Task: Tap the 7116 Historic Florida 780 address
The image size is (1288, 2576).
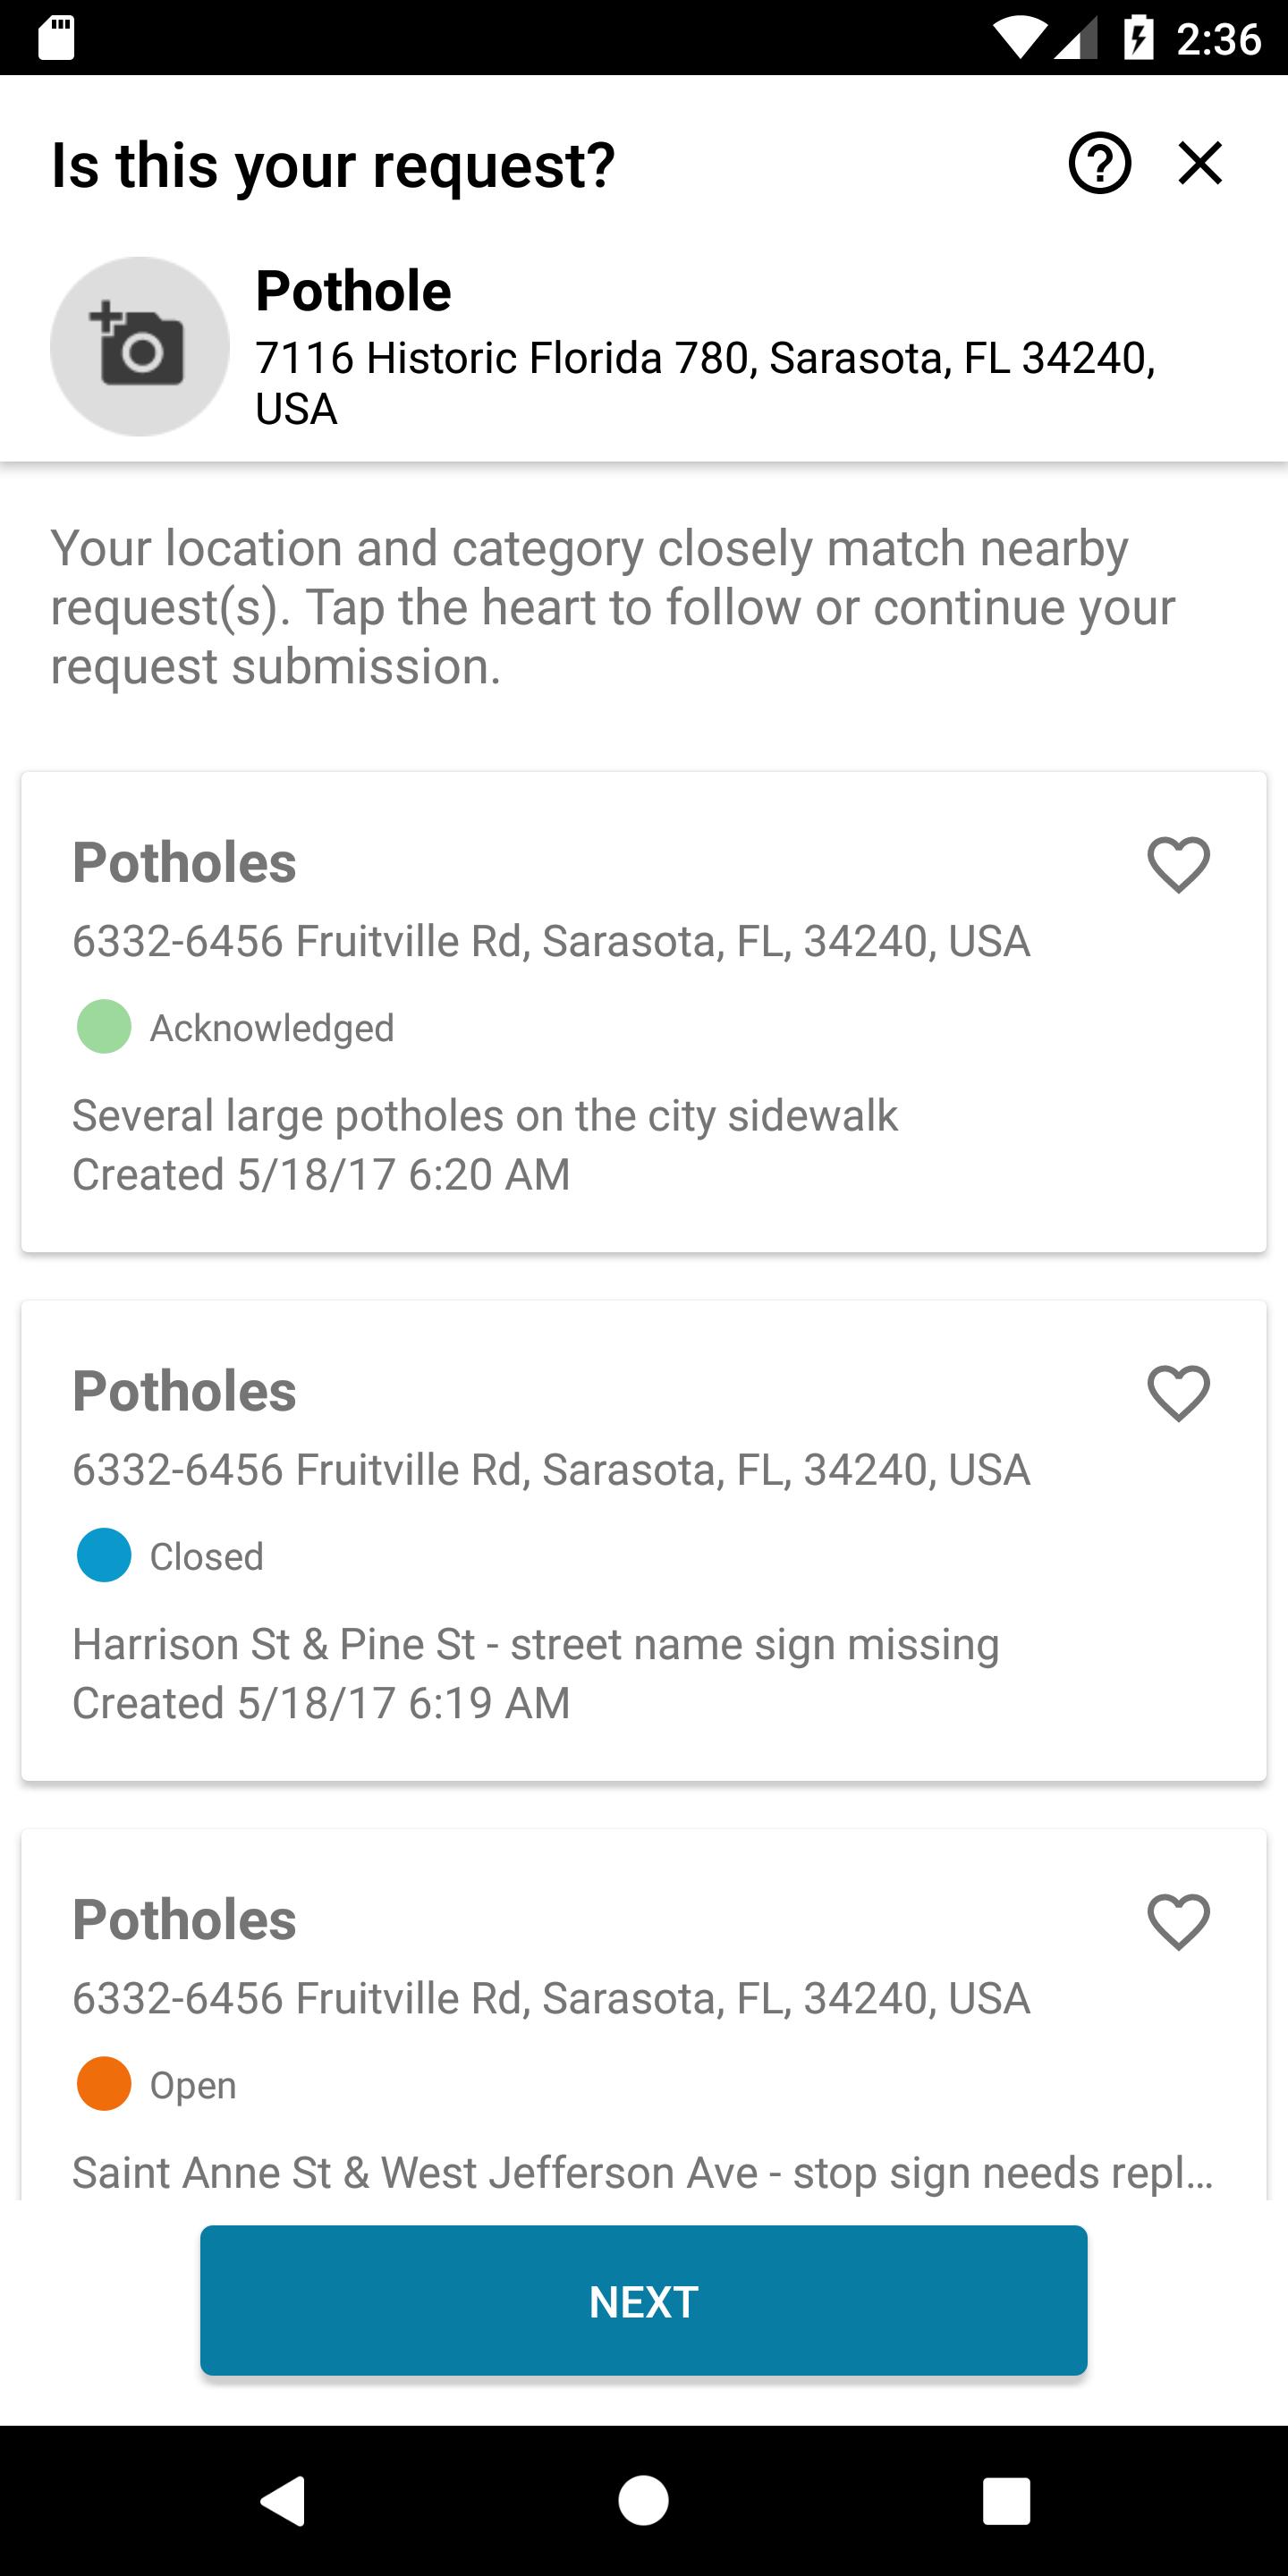Action: pos(705,383)
